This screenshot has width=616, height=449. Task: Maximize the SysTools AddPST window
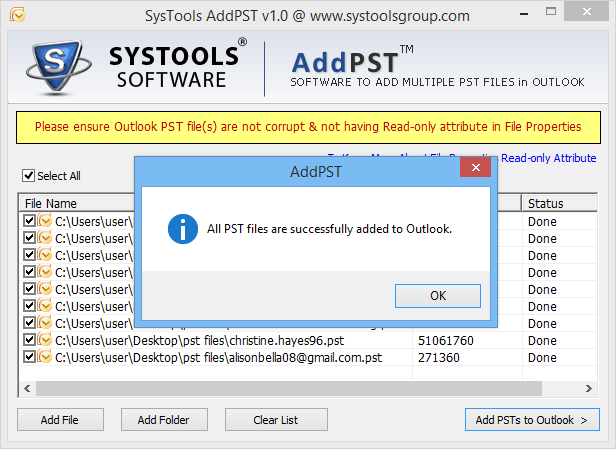click(x=551, y=12)
